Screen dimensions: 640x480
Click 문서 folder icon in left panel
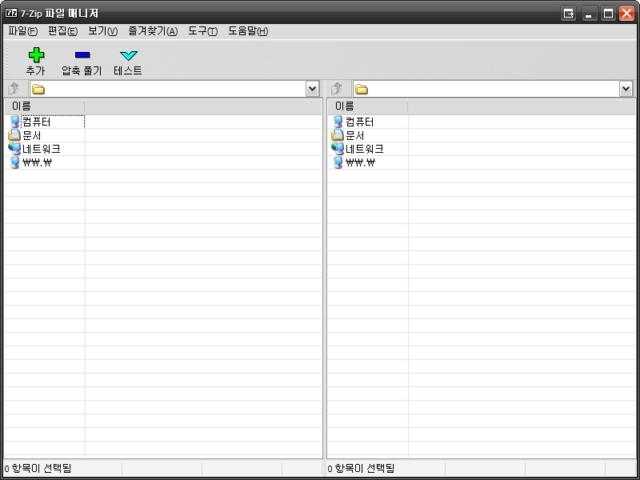(14, 135)
